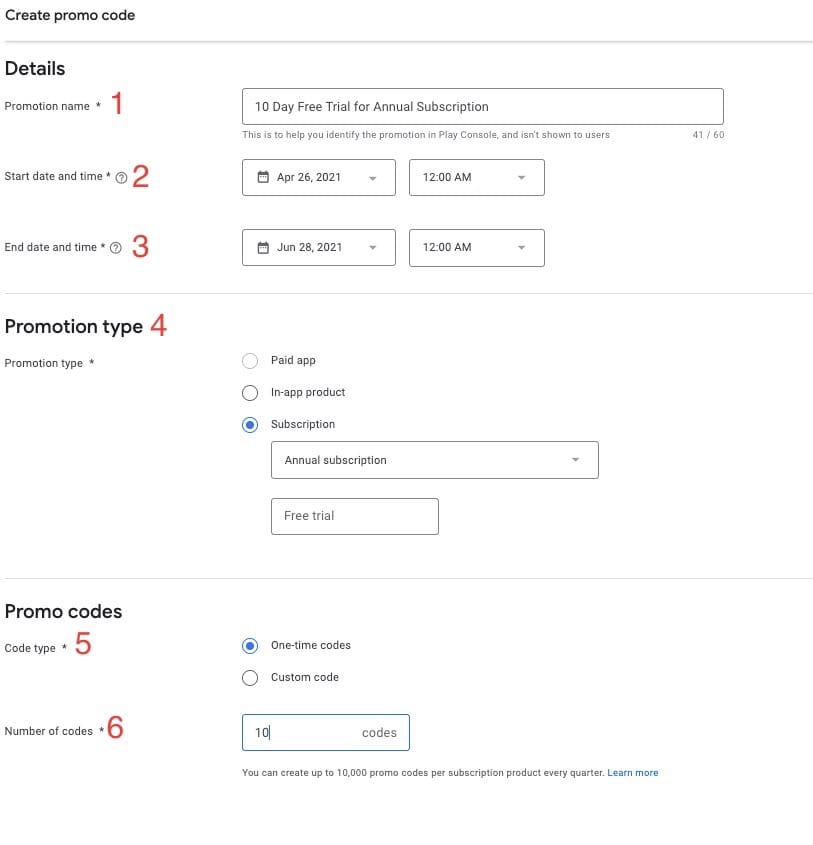Open the Learn more link about promo codes
This screenshot has width=813, height=845.
[x=632, y=772]
